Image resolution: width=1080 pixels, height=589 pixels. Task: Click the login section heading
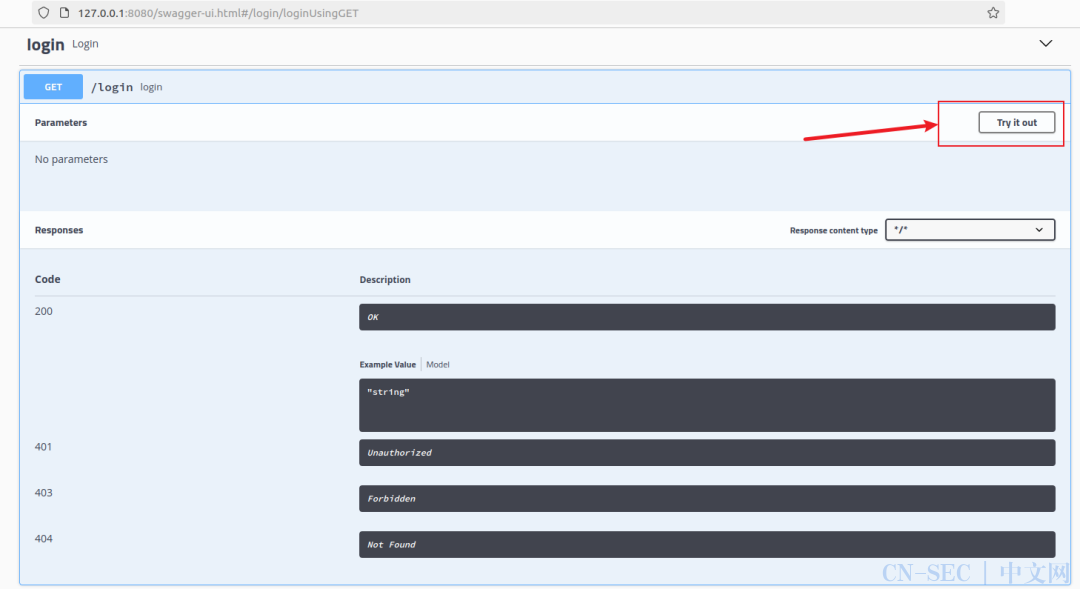click(x=45, y=45)
